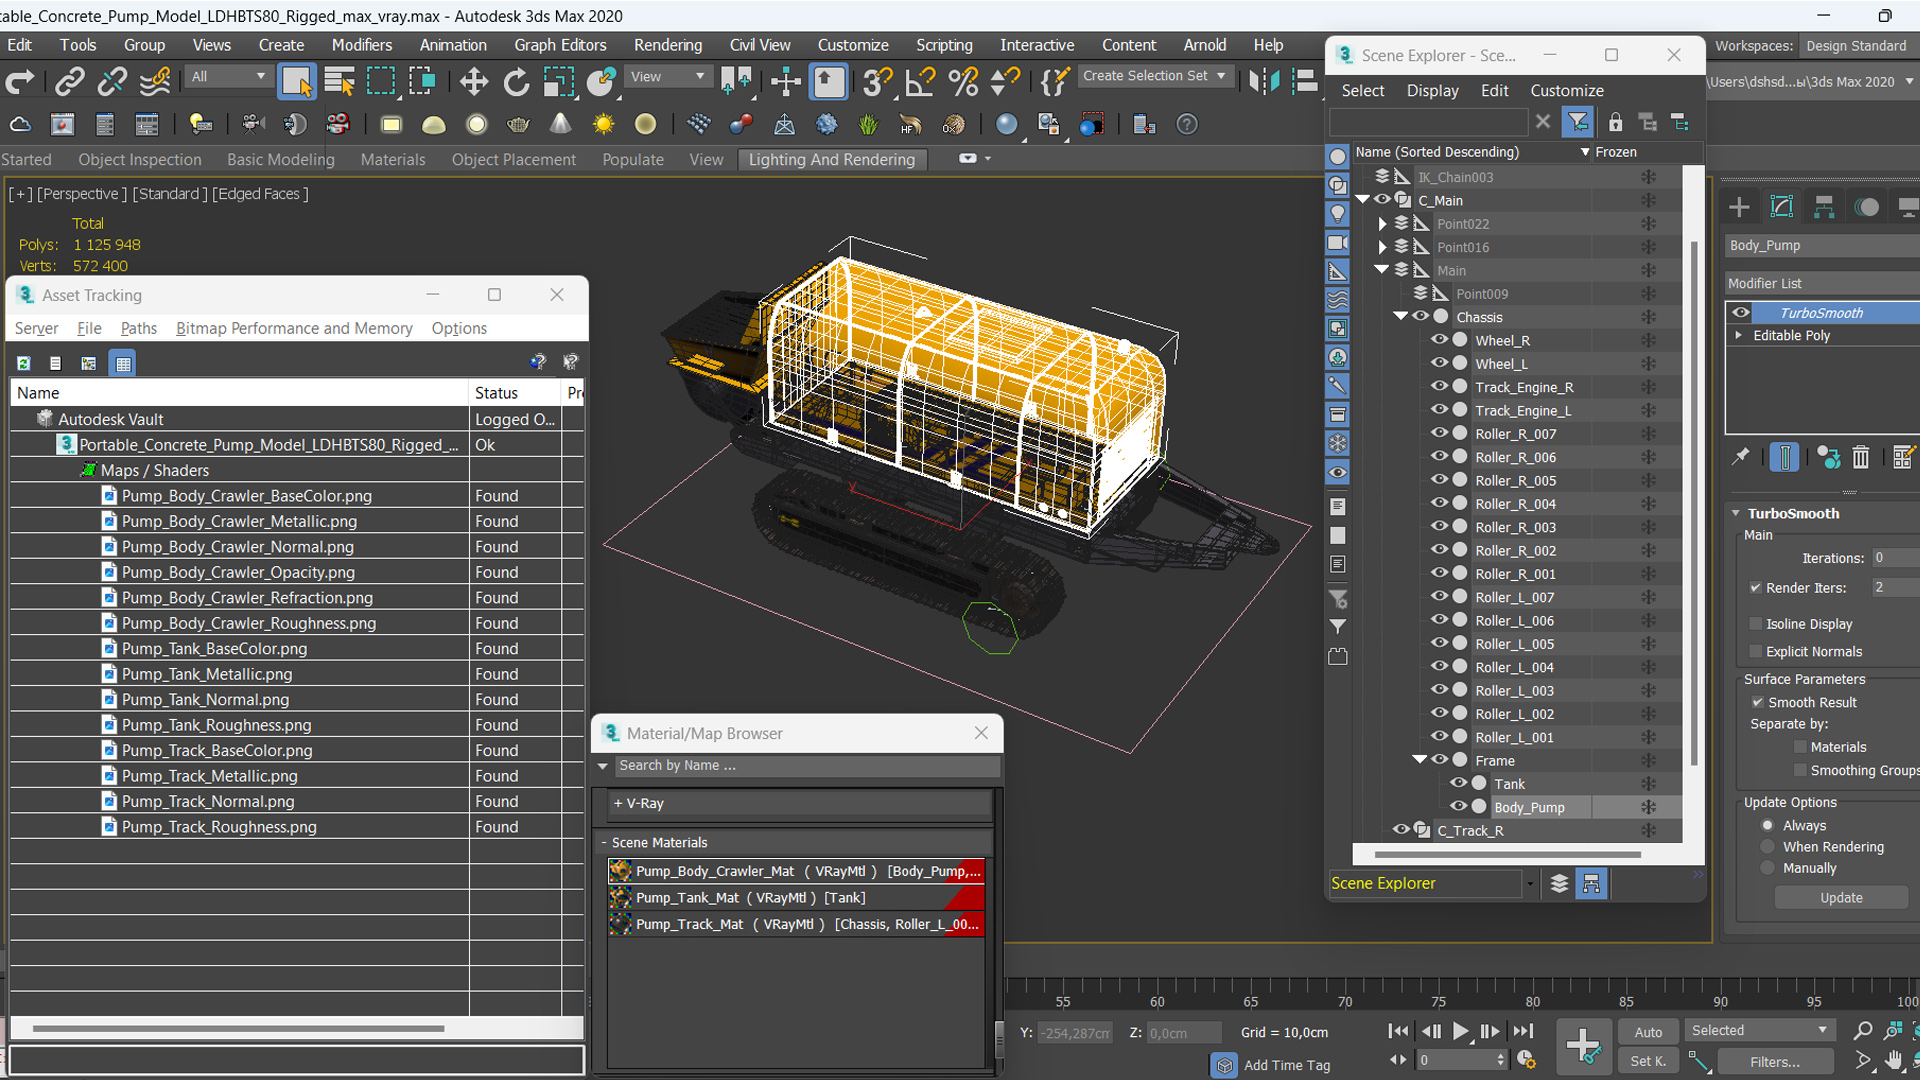Screen dimensions: 1920x1080
Task: Go to the animation start
Action: tap(1398, 1031)
